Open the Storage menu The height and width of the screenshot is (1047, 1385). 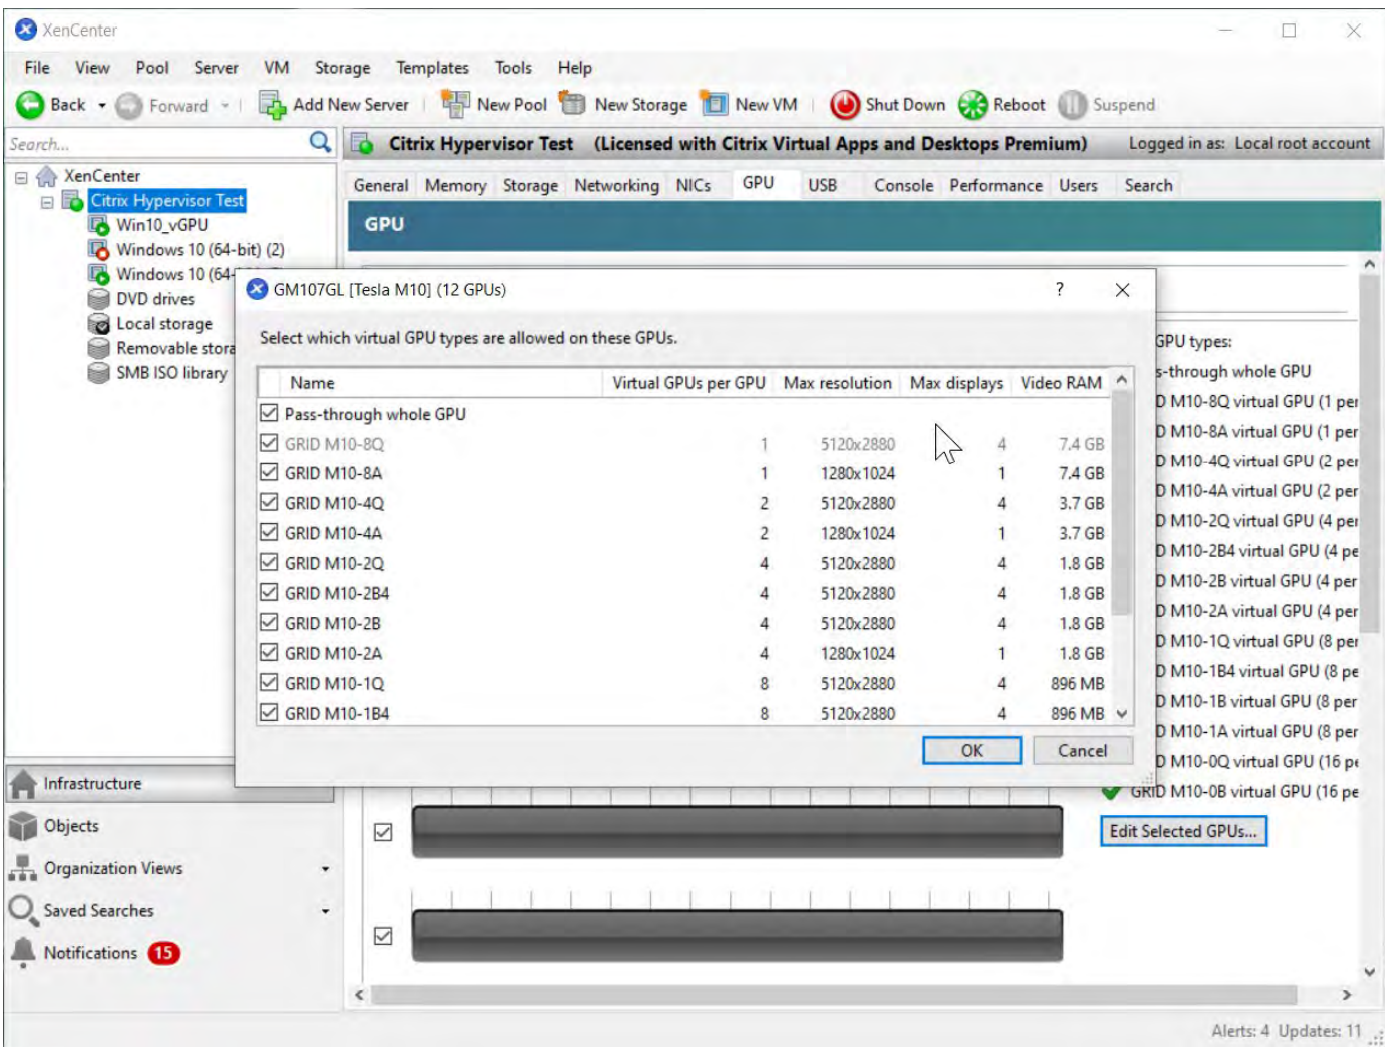click(x=342, y=68)
